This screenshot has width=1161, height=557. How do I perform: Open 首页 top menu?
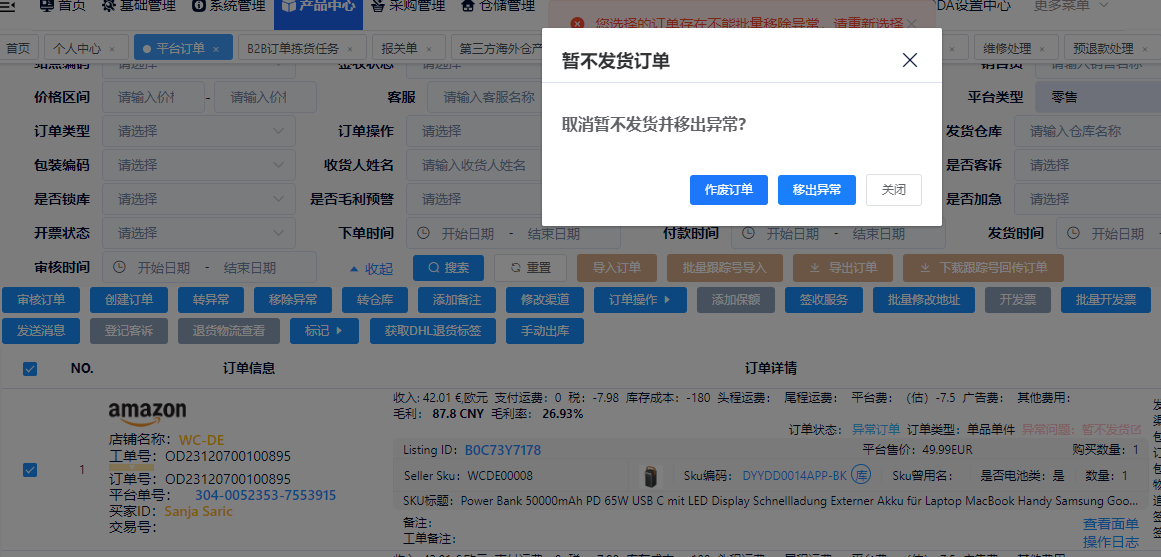(62, 7)
